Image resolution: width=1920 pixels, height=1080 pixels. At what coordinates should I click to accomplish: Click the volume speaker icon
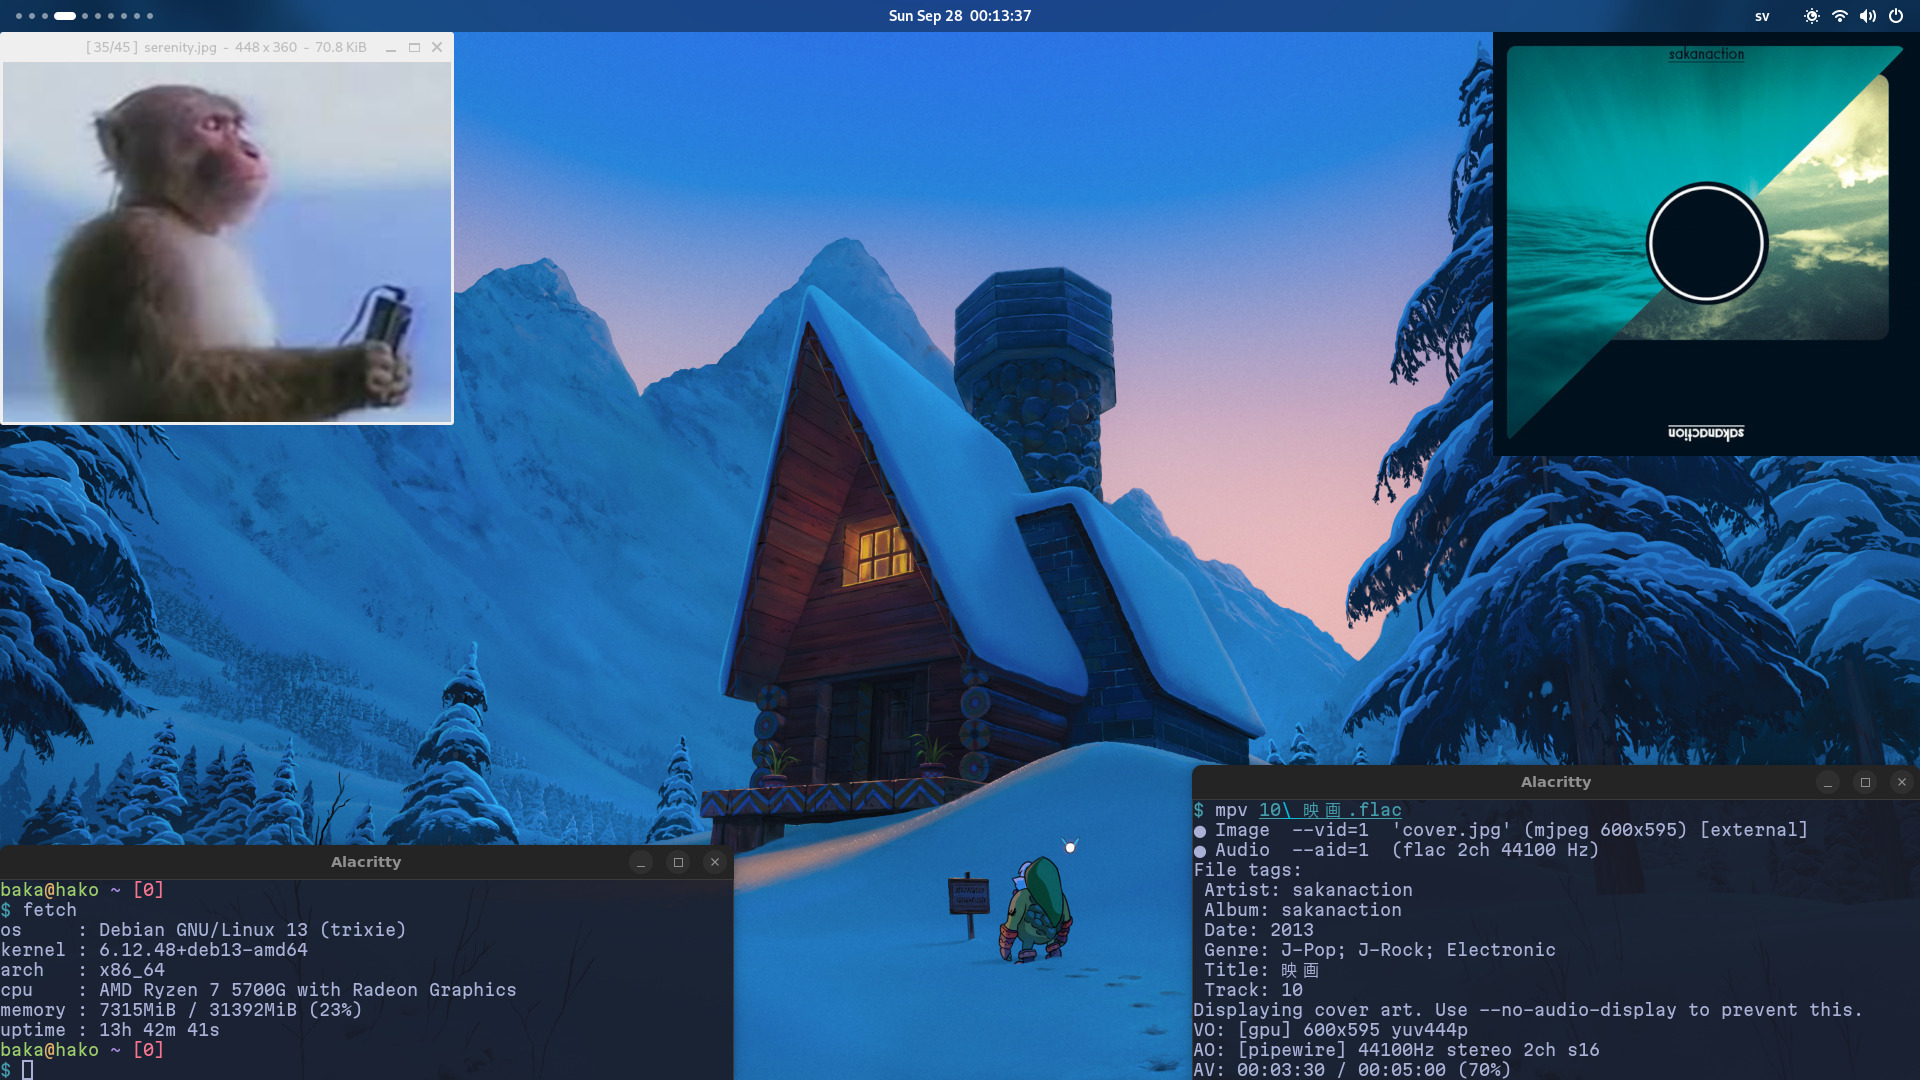tap(1867, 16)
